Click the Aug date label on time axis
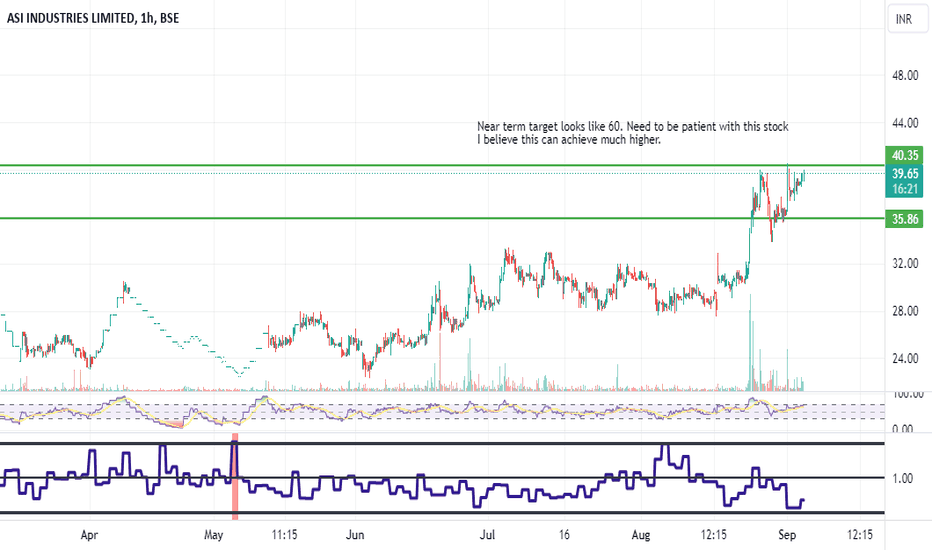This screenshot has width=932, height=550. [x=641, y=535]
